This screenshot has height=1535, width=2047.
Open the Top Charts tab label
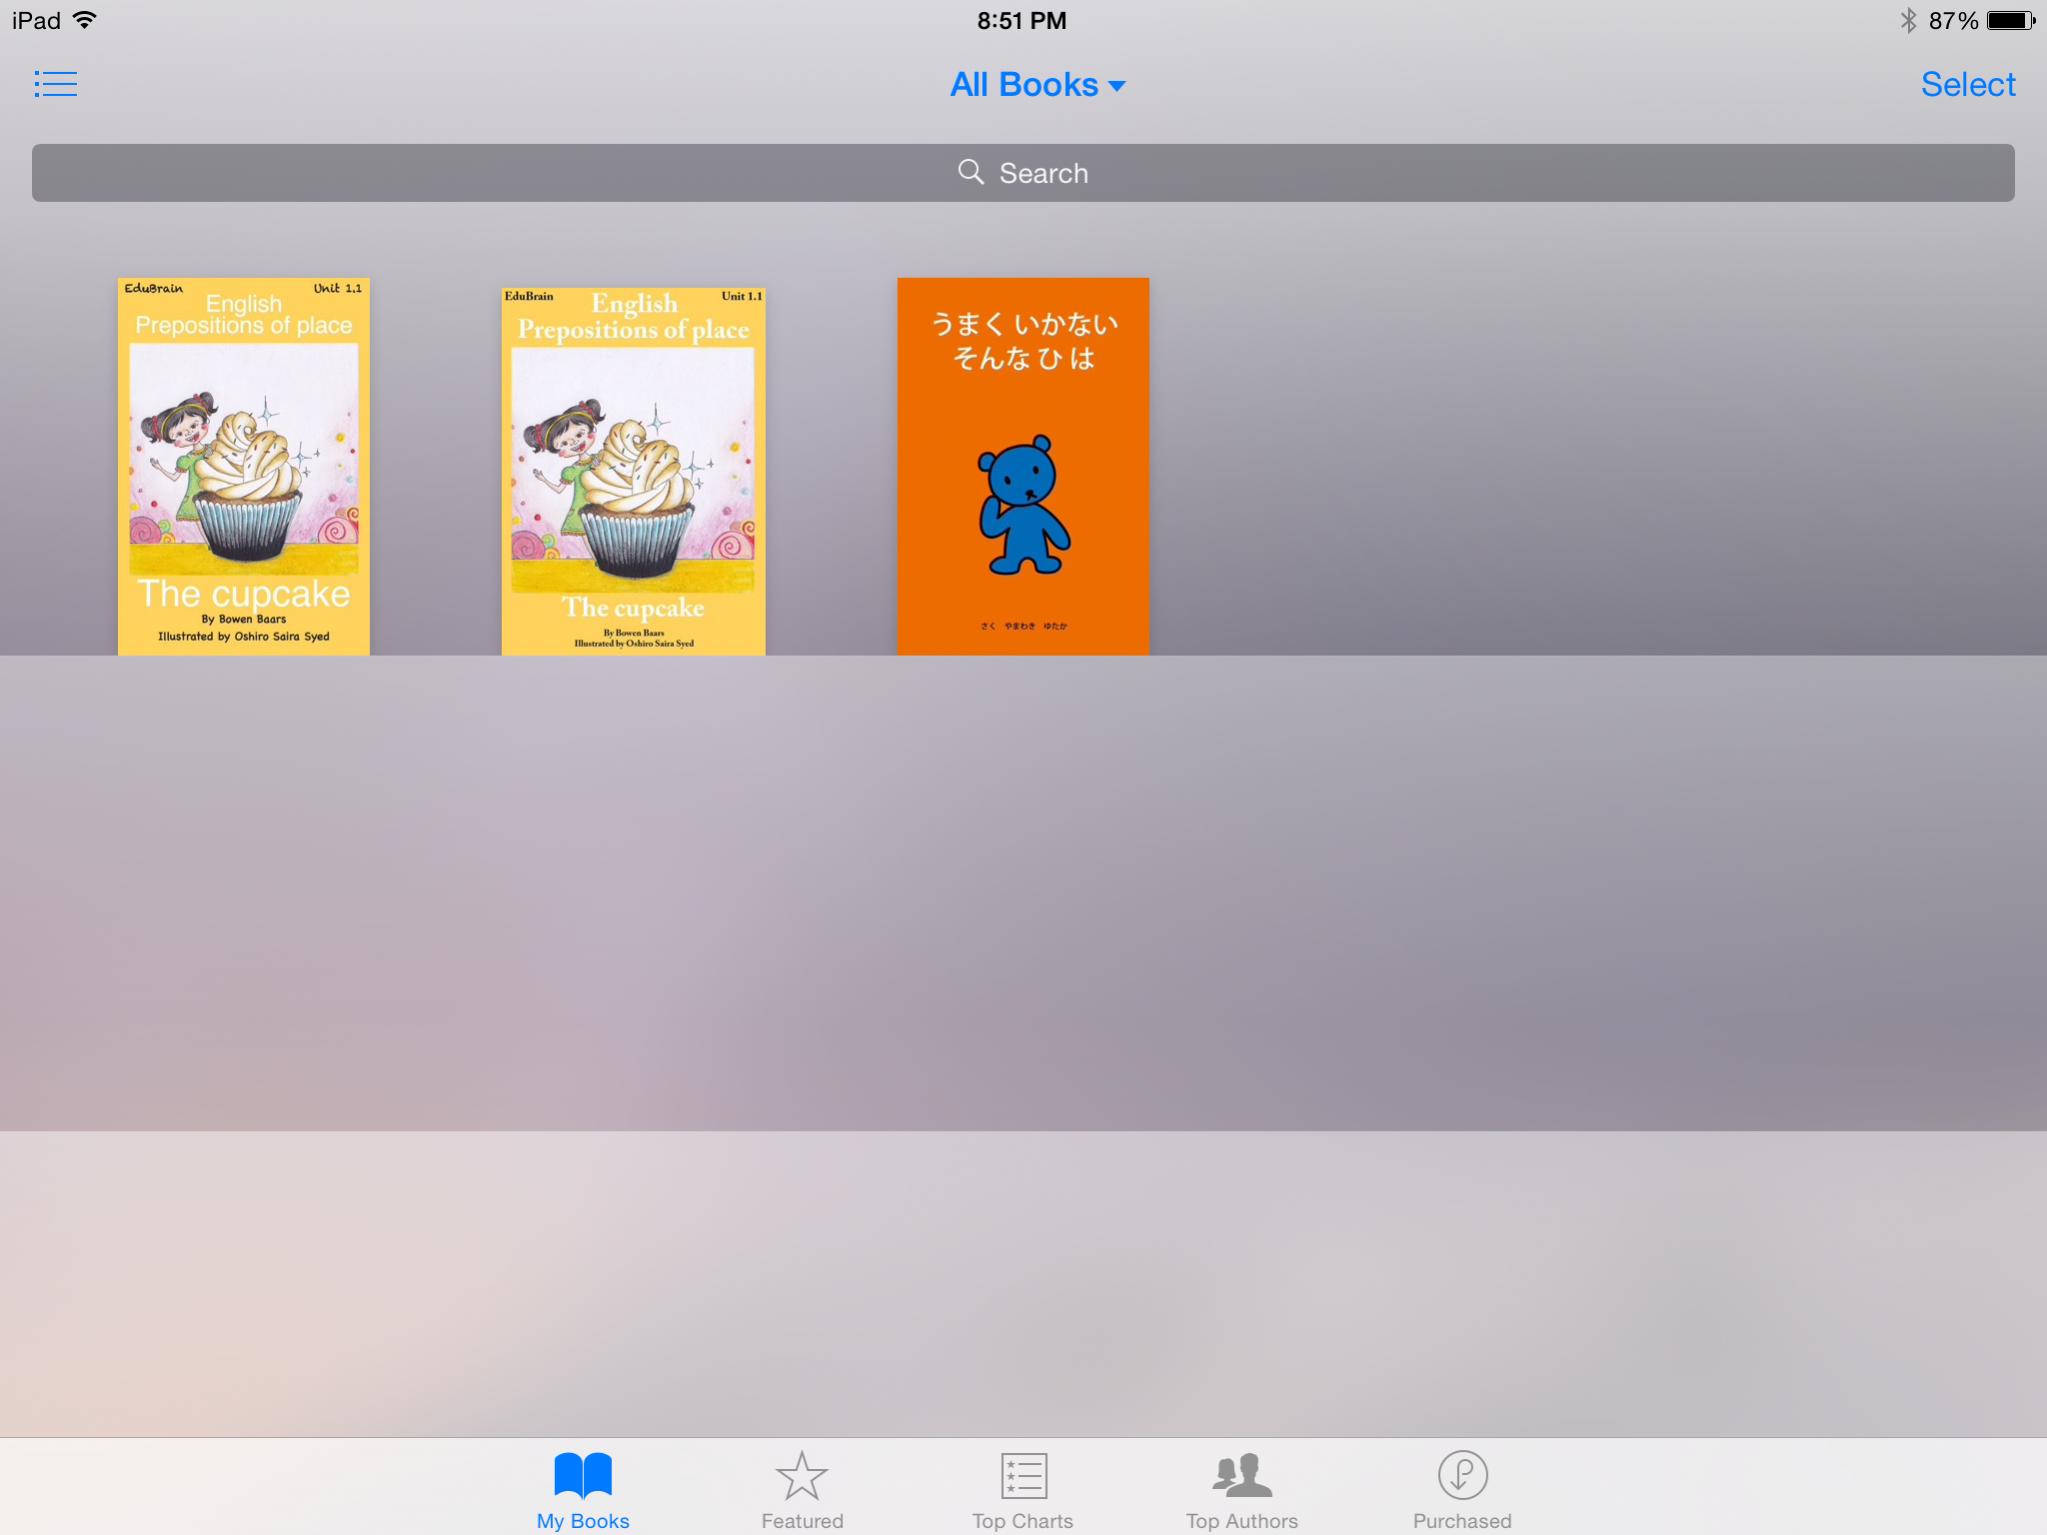point(1022,1520)
